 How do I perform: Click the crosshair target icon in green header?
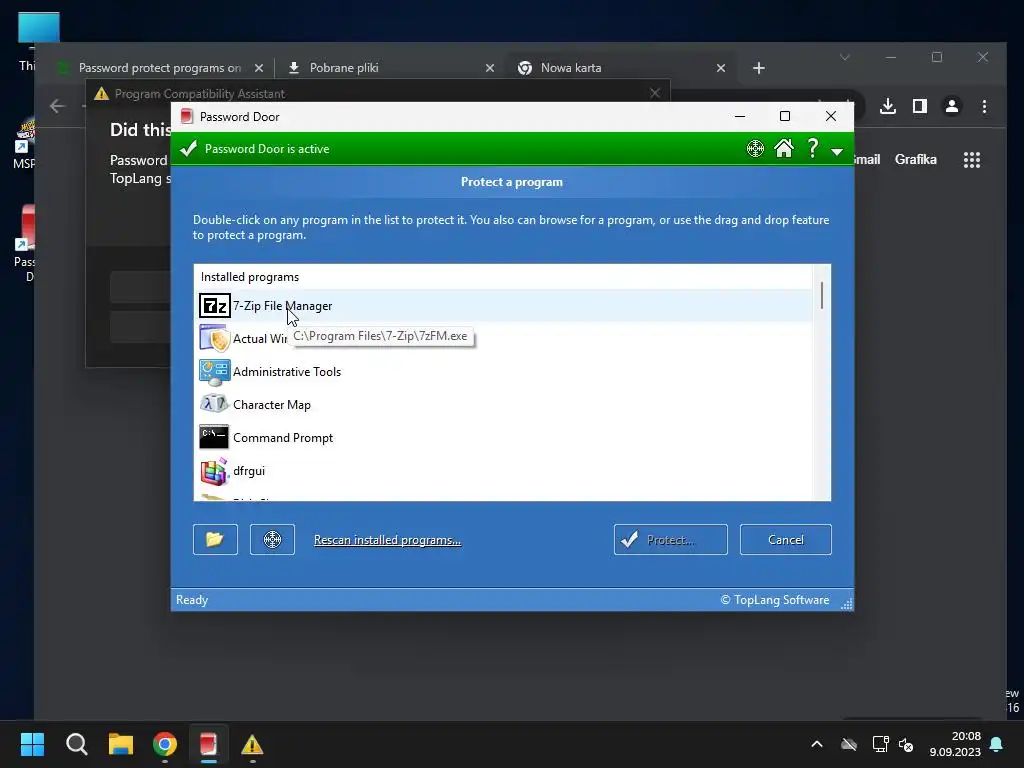pyautogui.click(x=755, y=149)
